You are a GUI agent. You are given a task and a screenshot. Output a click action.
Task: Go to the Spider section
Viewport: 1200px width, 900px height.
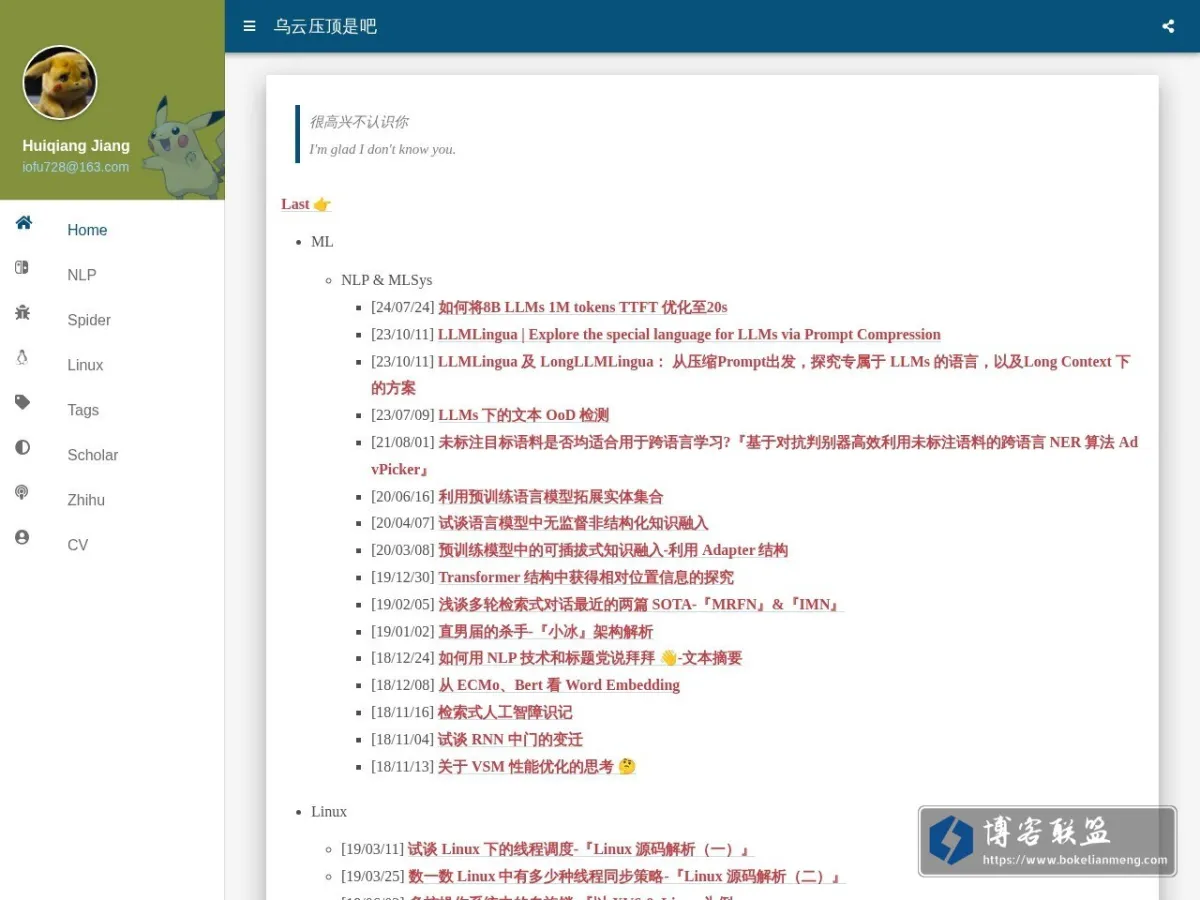point(89,320)
